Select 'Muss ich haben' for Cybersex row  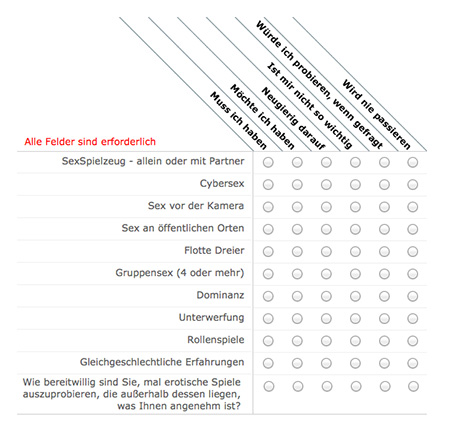point(268,185)
